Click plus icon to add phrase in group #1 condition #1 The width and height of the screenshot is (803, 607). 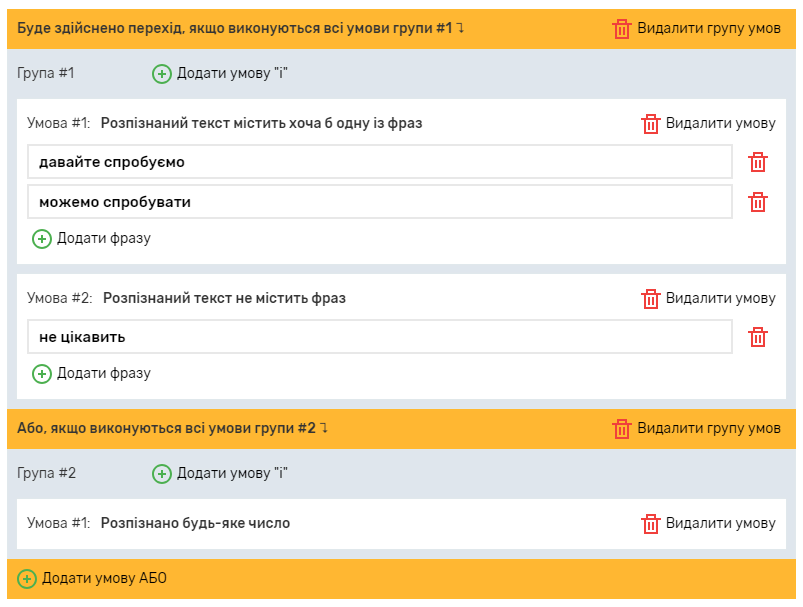(42, 239)
